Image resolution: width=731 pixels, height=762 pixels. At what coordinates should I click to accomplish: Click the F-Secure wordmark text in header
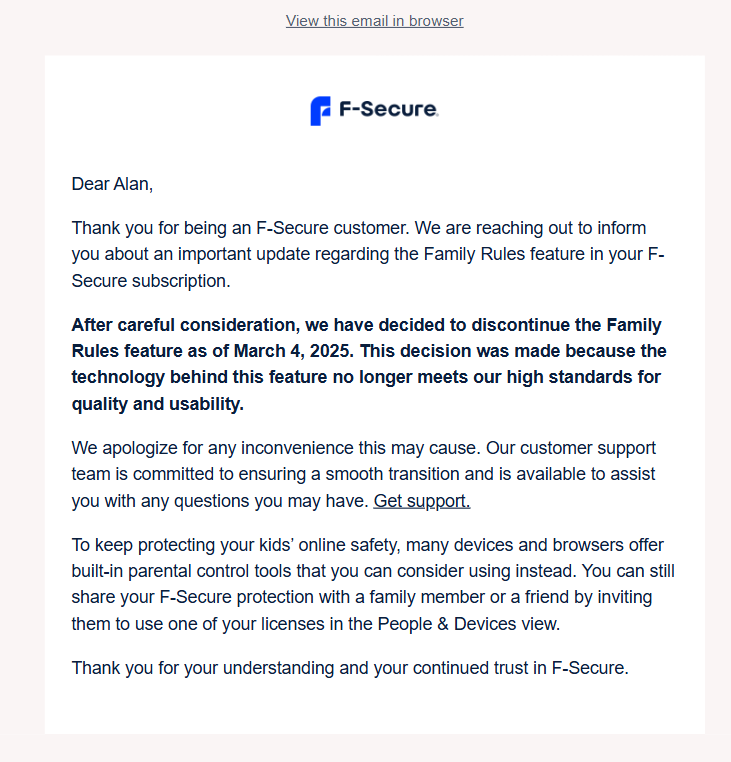(x=388, y=109)
